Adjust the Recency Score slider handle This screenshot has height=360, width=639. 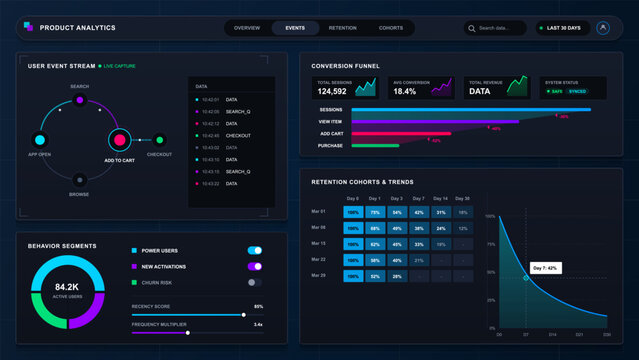(x=244, y=315)
